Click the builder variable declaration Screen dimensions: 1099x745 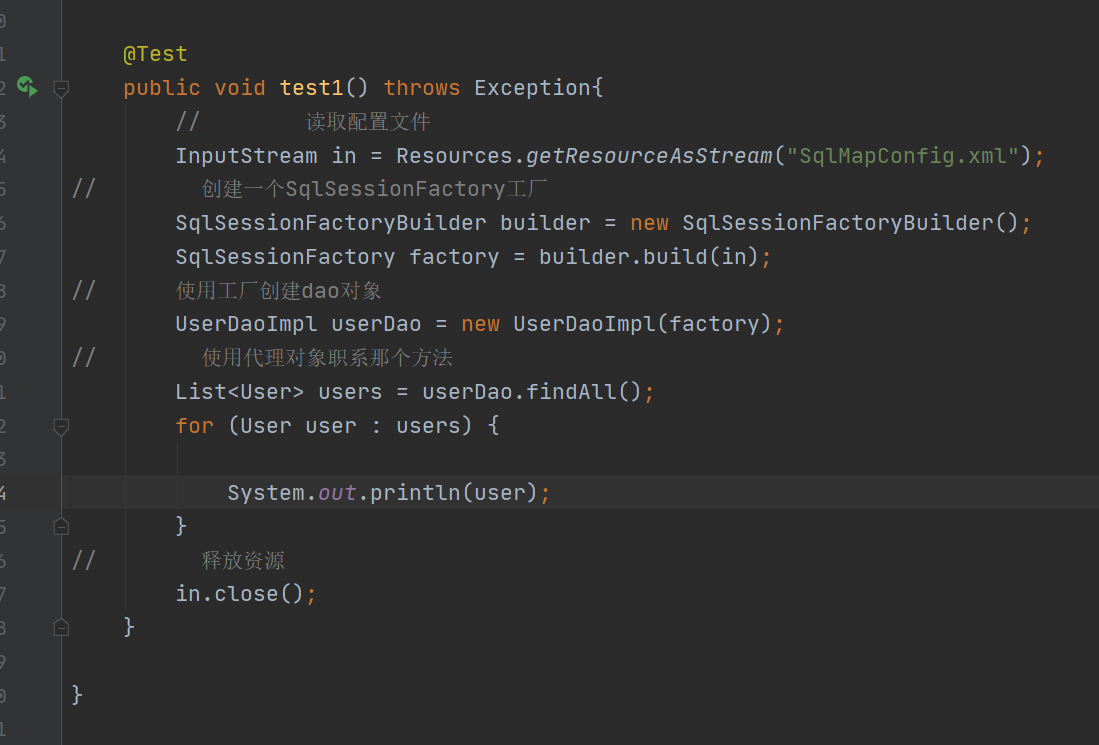click(545, 223)
